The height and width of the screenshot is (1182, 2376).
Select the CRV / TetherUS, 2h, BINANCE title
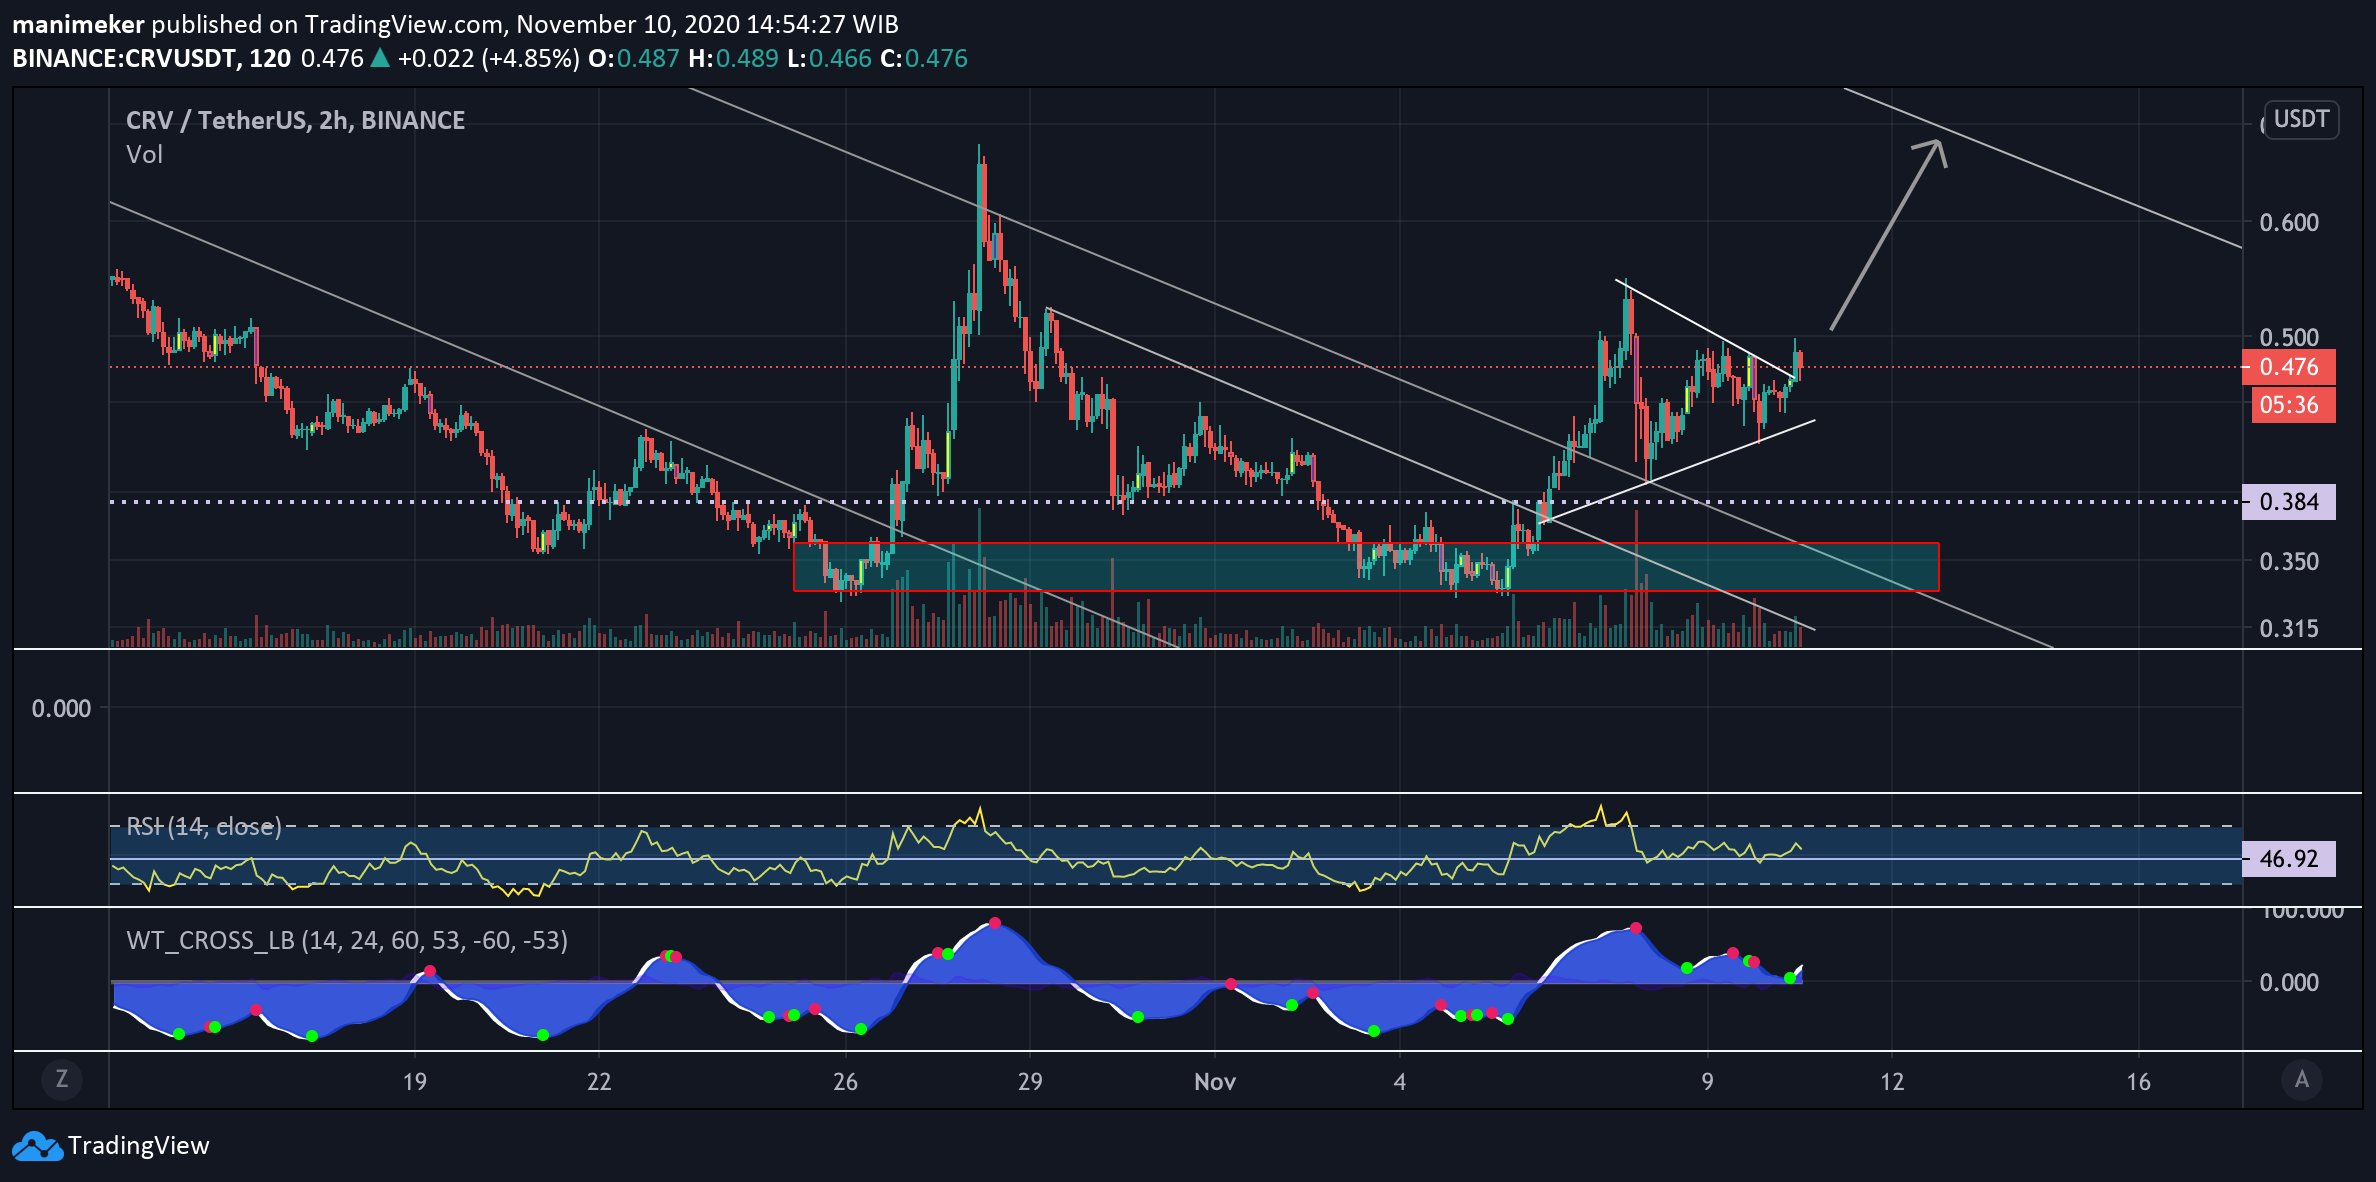pyautogui.click(x=295, y=120)
